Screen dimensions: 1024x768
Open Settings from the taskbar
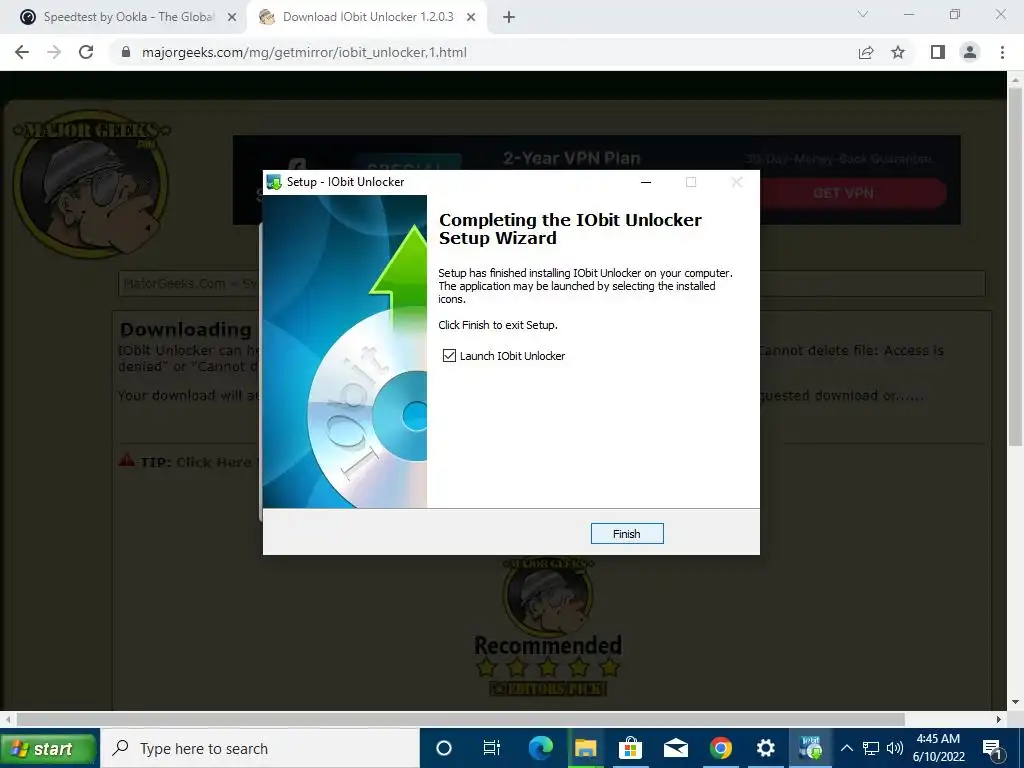click(x=765, y=748)
